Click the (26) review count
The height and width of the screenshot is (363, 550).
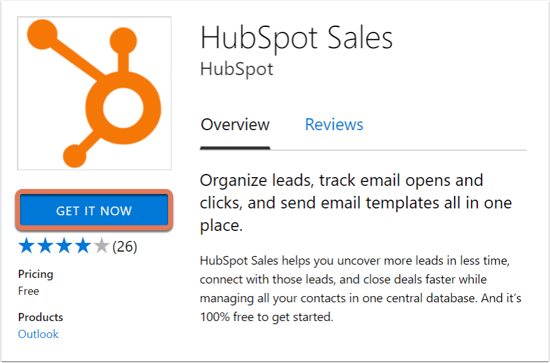(x=125, y=247)
